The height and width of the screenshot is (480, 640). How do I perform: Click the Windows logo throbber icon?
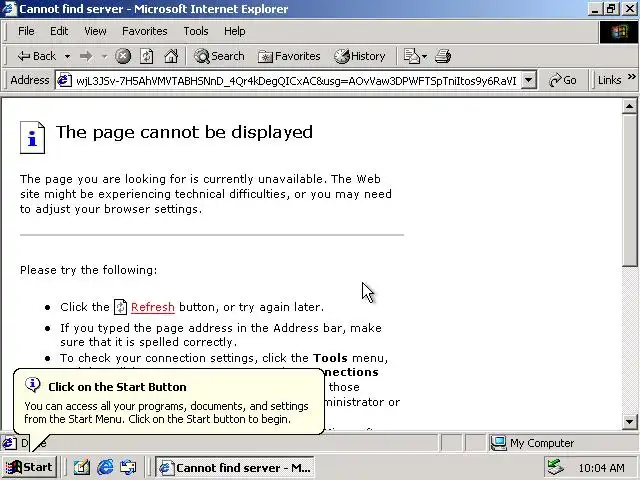(619, 32)
